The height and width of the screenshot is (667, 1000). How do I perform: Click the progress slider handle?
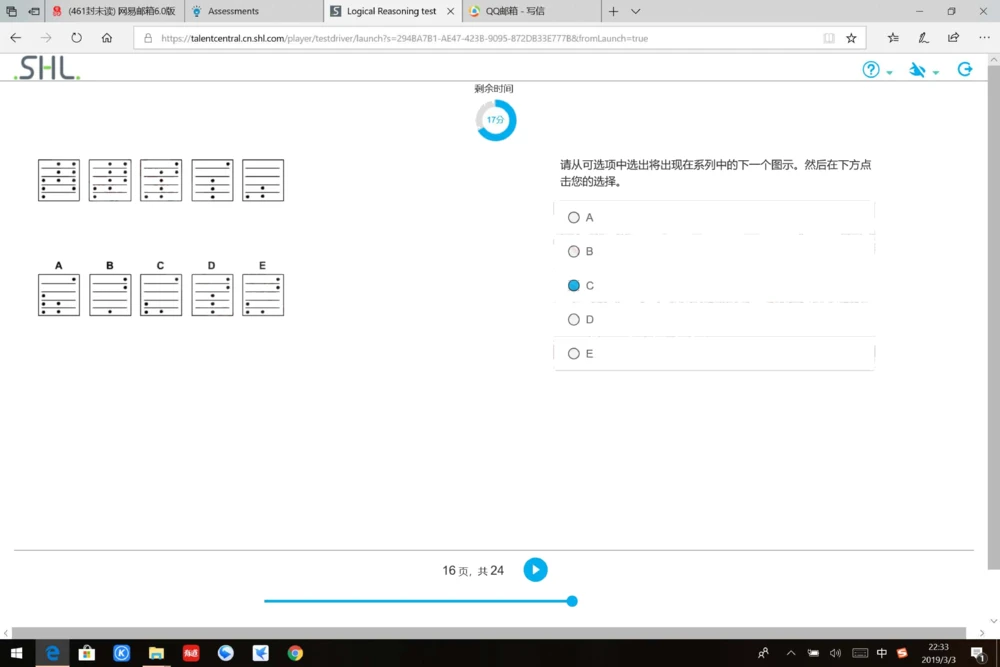(x=571, y=601)
